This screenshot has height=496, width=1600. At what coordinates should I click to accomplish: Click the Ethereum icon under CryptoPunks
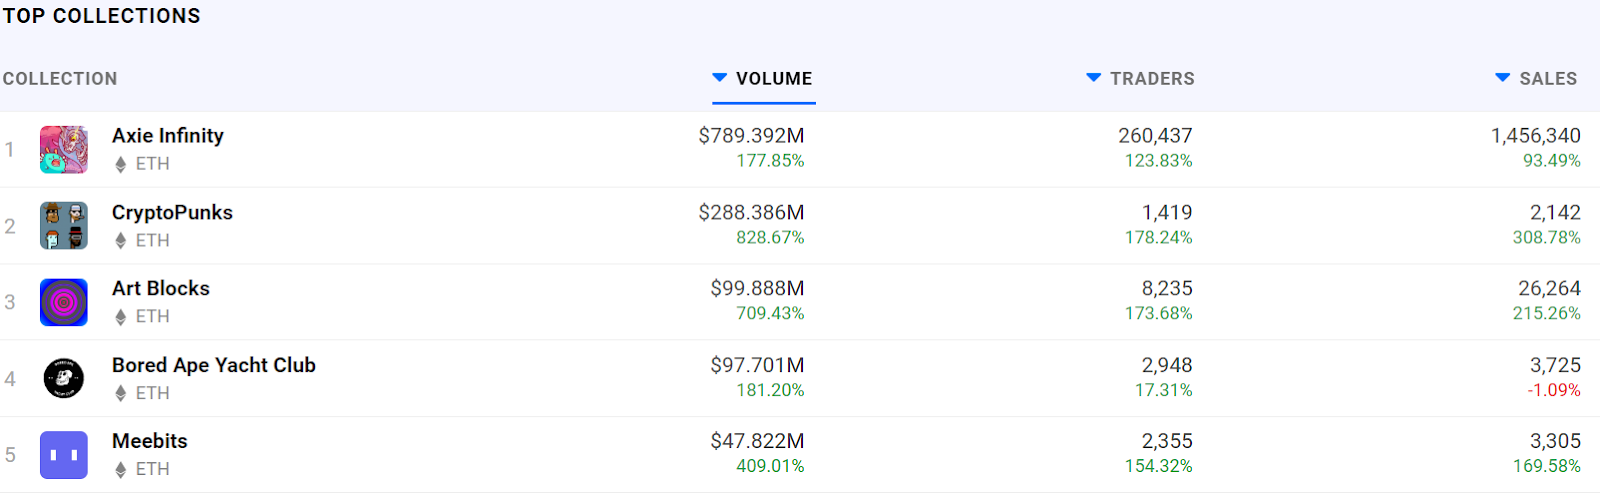click(x=120, y=241)
